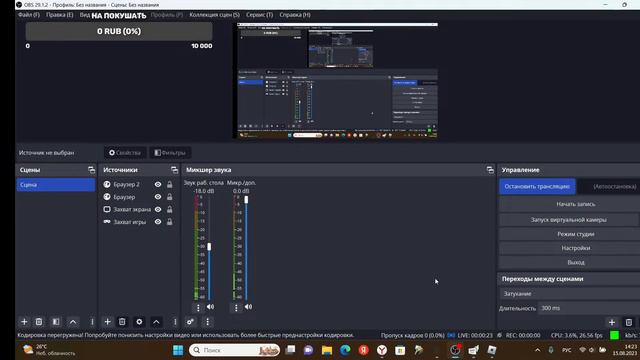Click the Микр./доп. volume fader

(x=246, y=200)
